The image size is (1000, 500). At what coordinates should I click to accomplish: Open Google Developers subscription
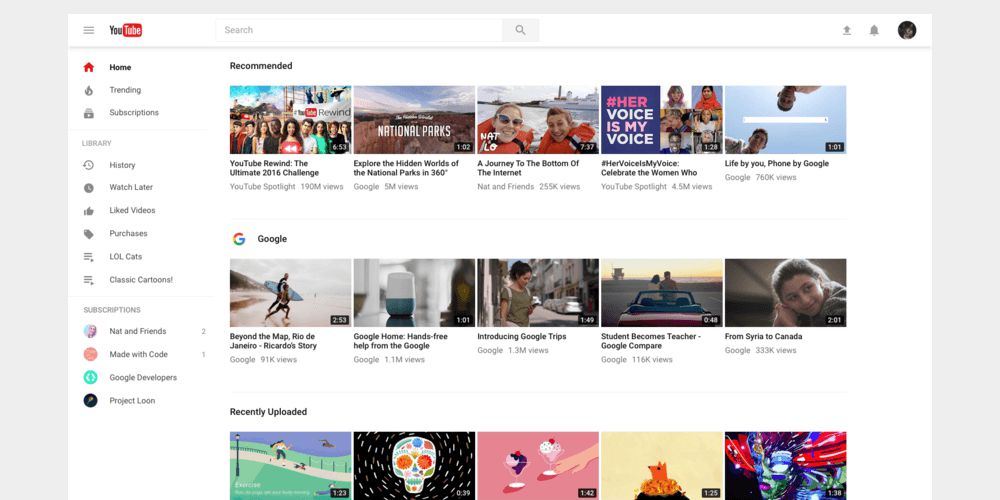[x=143, y=378]
